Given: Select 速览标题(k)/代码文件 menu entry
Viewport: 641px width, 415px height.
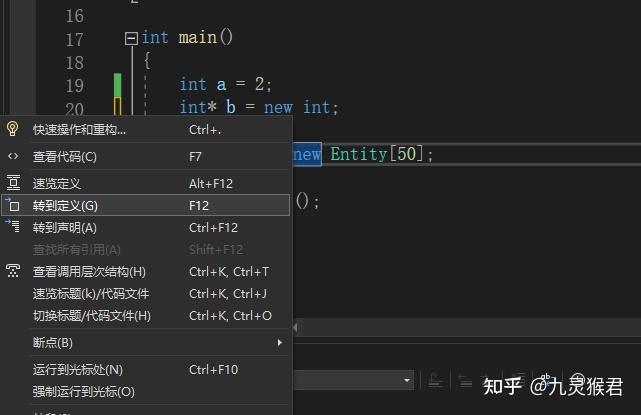Looking at the screenshot, I should (146, 294).
